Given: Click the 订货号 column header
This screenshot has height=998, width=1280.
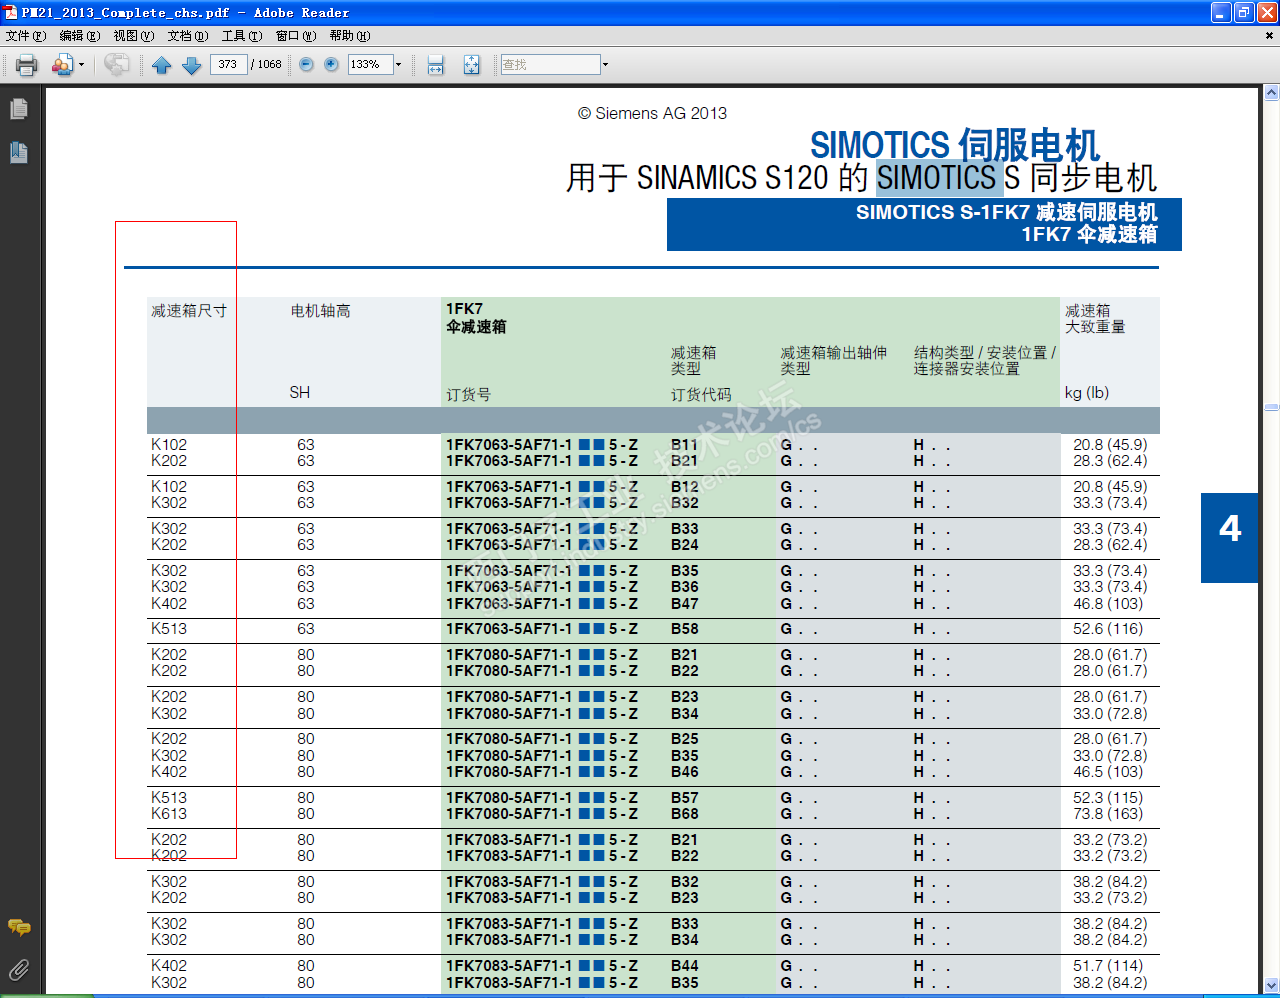Looking at the screenshot, I should tap(469, 395).
